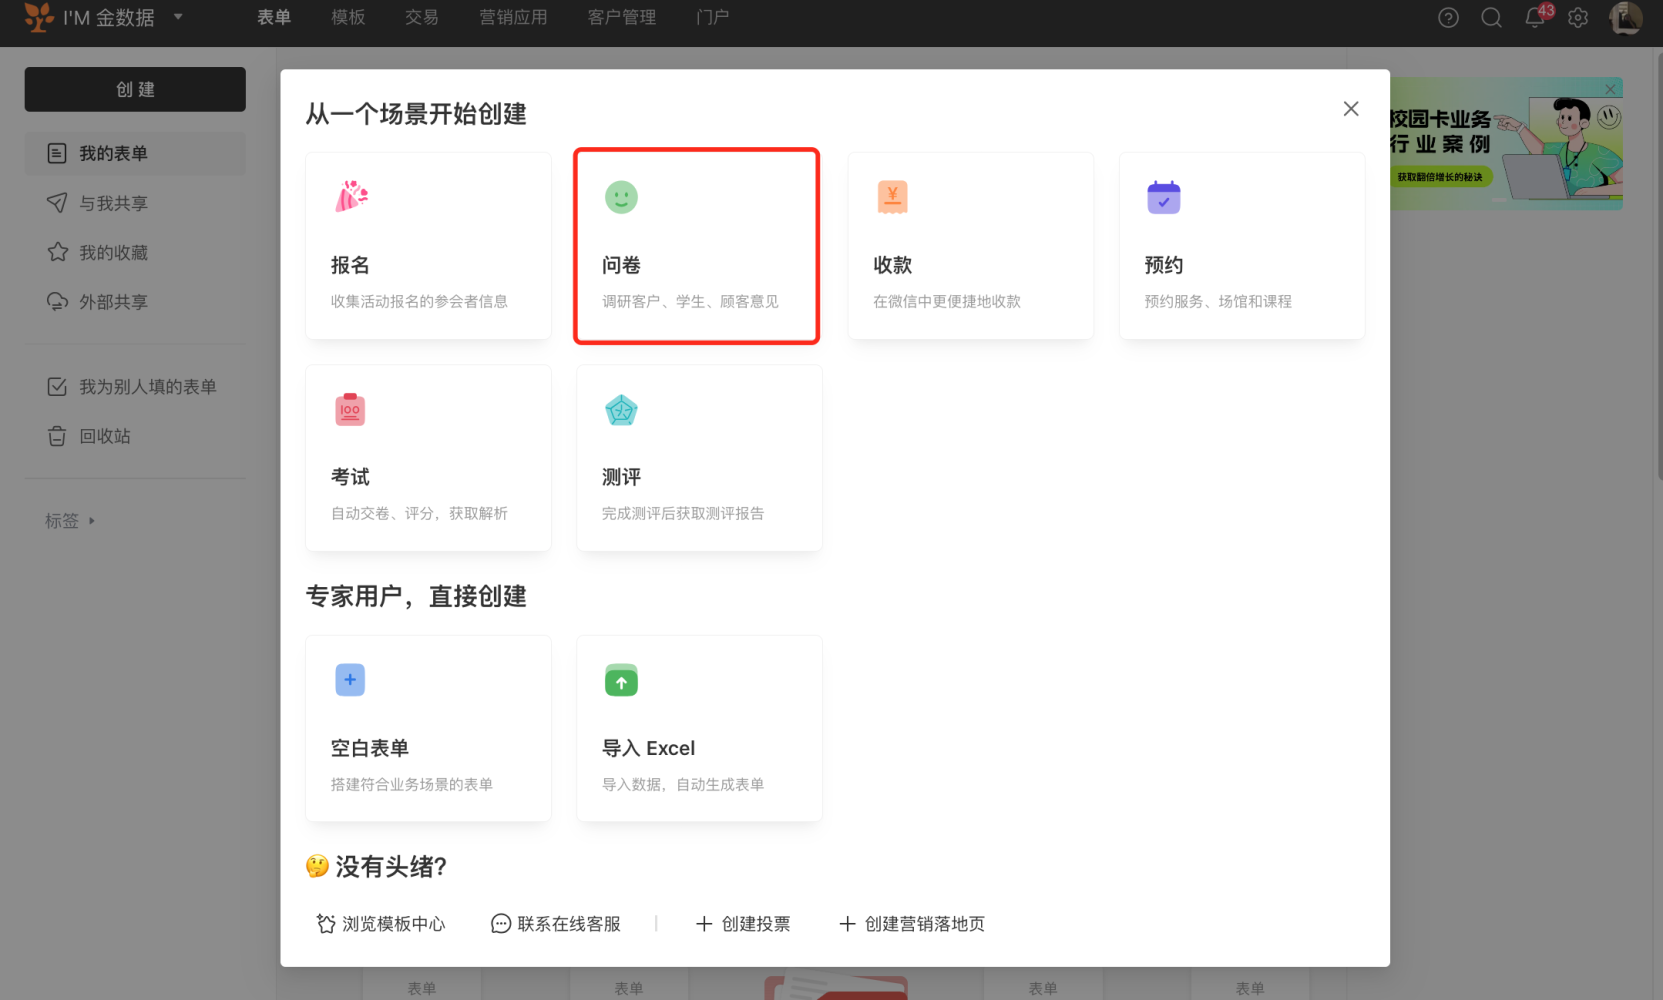Open the 门户 top menu
1663x1000 pixels.
click(x=713, y=17)
